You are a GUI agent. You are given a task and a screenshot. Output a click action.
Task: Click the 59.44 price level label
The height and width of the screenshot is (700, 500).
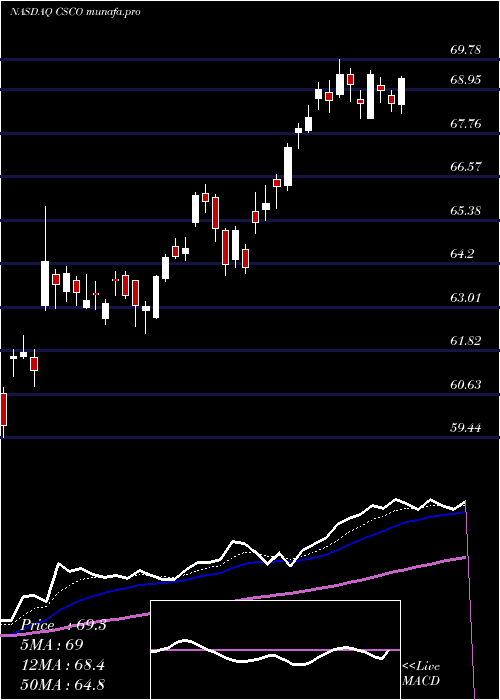click(x=465, y=428)
